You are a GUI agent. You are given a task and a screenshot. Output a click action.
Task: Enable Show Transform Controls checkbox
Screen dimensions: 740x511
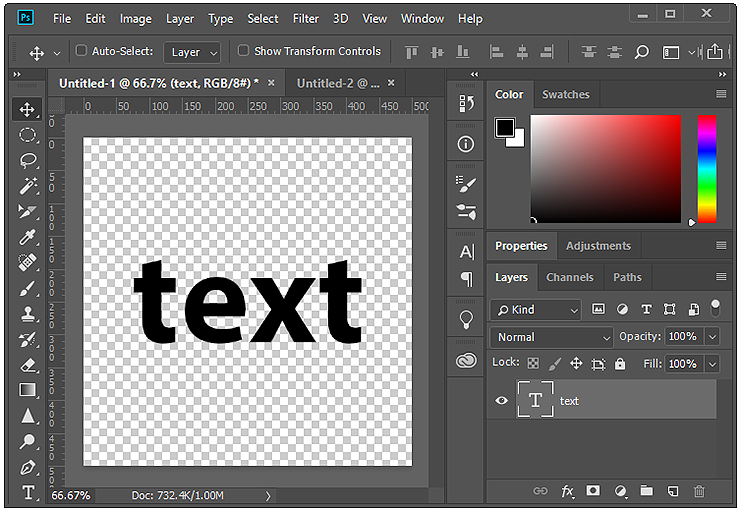pyautogui.click(x=243, y=50)
